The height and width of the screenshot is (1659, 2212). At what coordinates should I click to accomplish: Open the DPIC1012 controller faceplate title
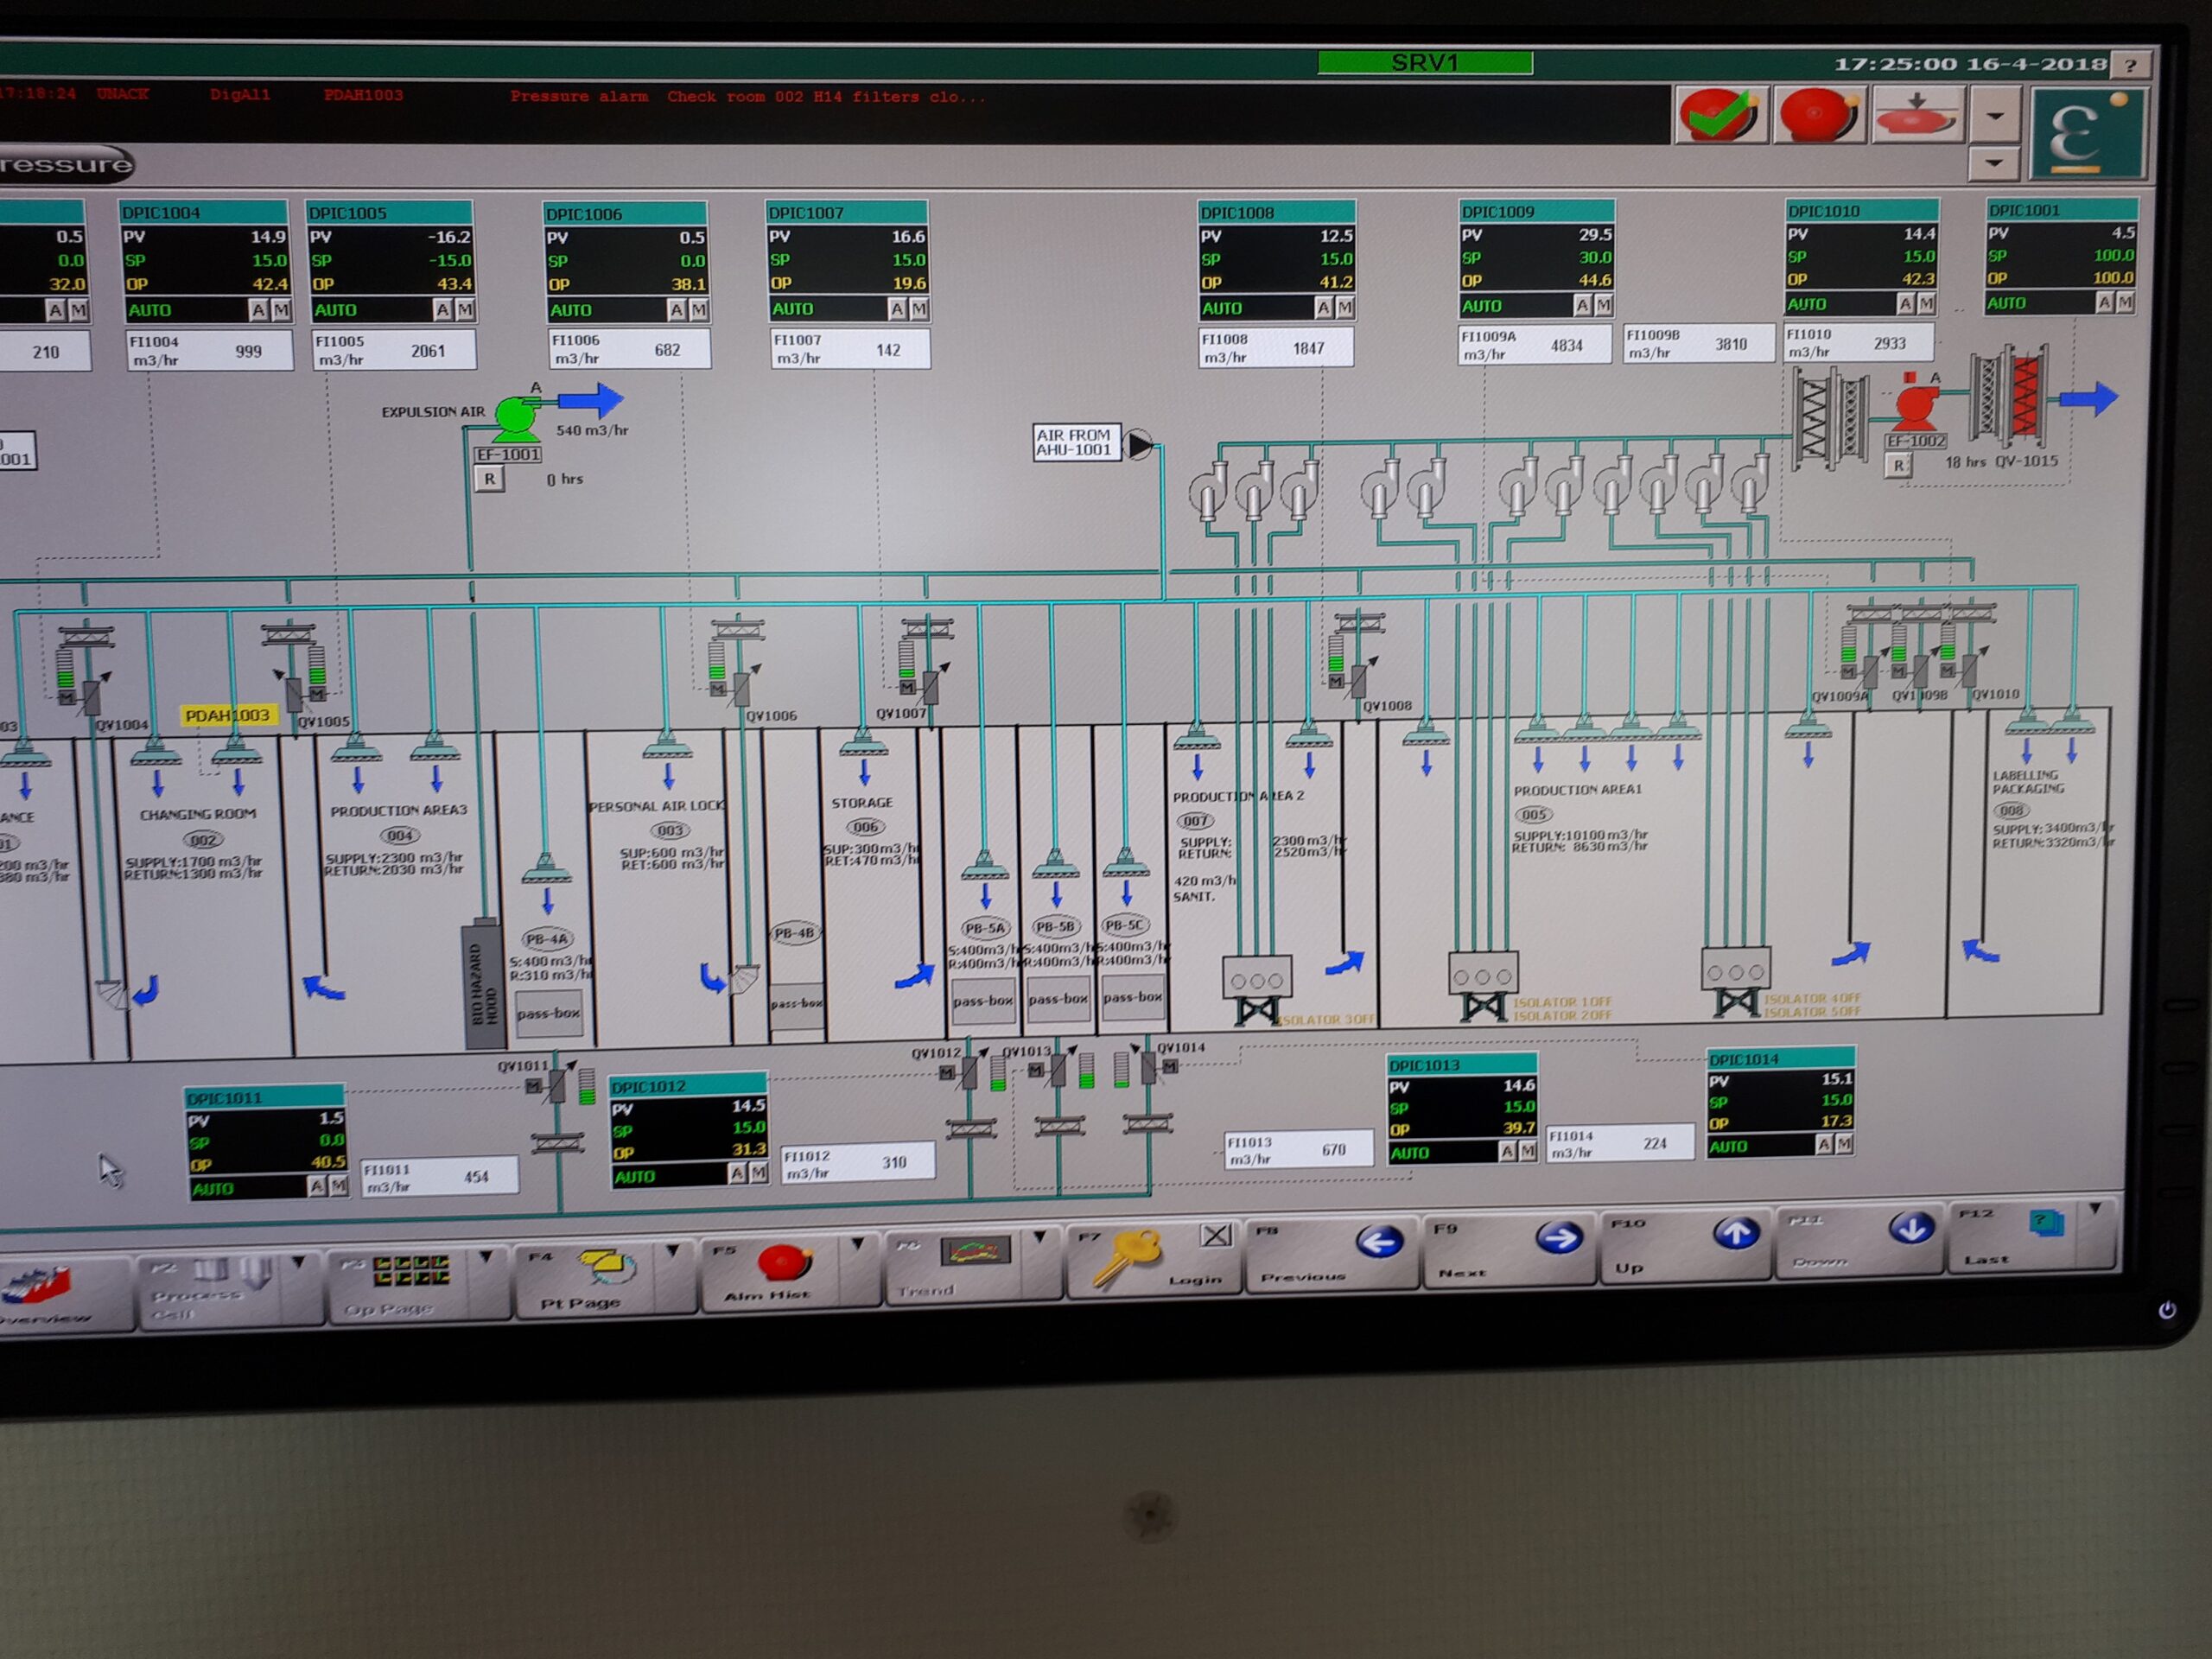(x=688, y=1086)
